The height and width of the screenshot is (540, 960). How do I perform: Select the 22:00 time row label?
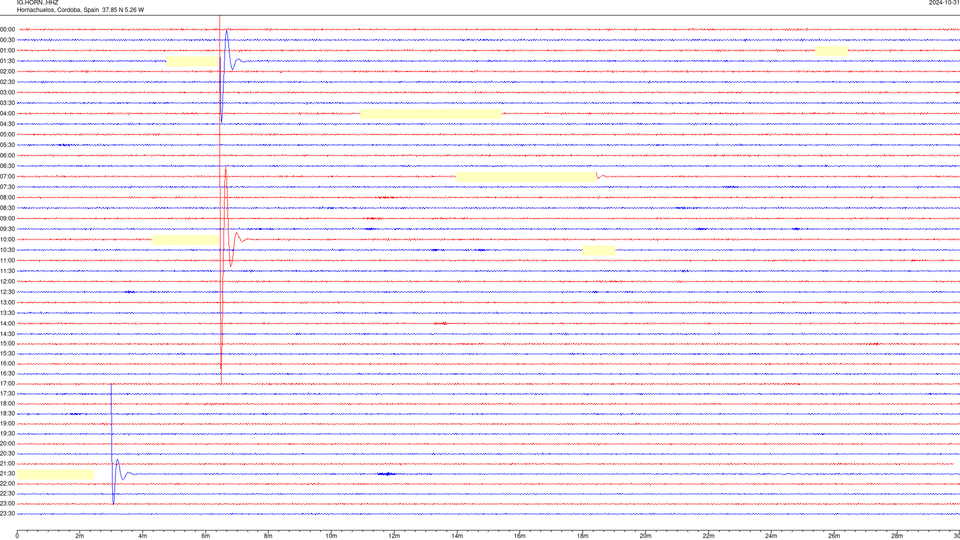[x=7, y=484]
